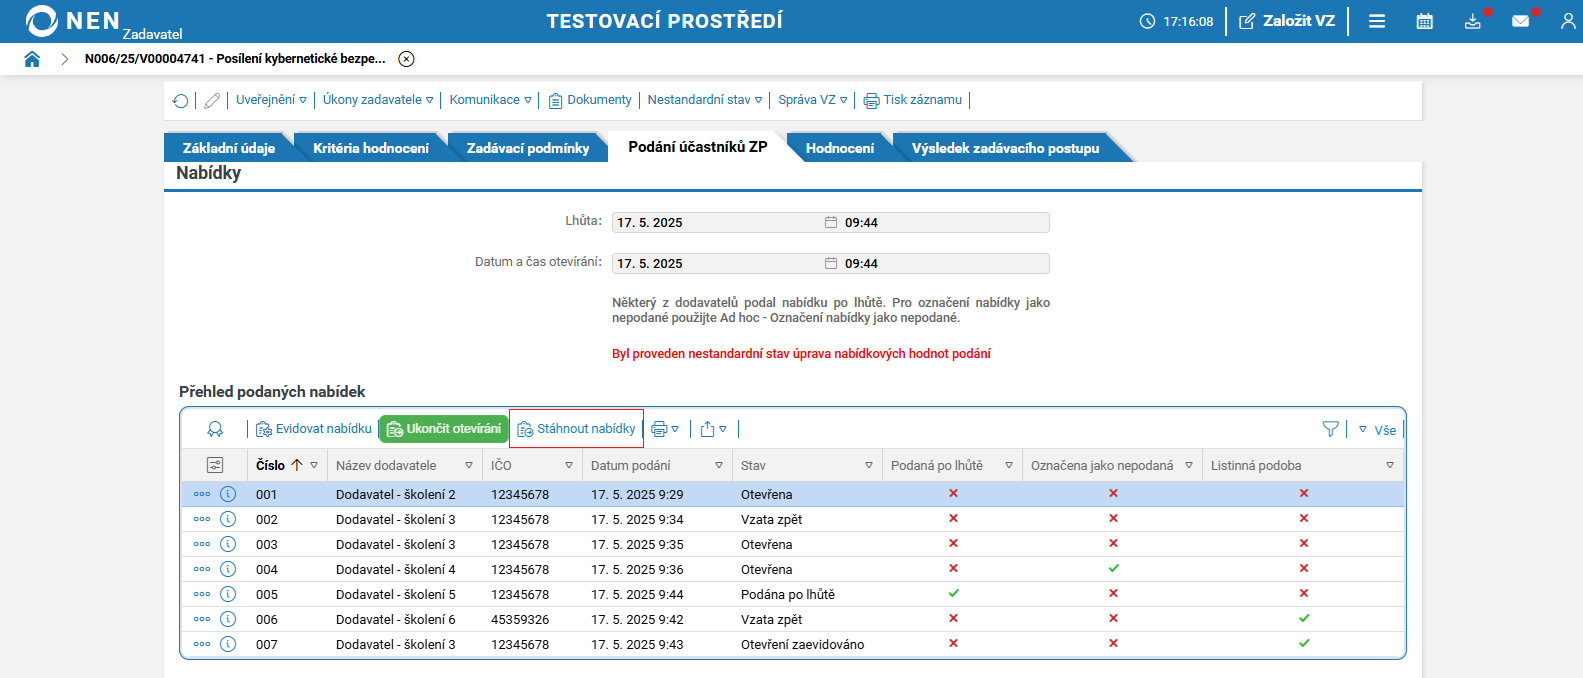Open info icon for row 003
Viewport: 1583px width, 678px height.
tap(228, 544)
